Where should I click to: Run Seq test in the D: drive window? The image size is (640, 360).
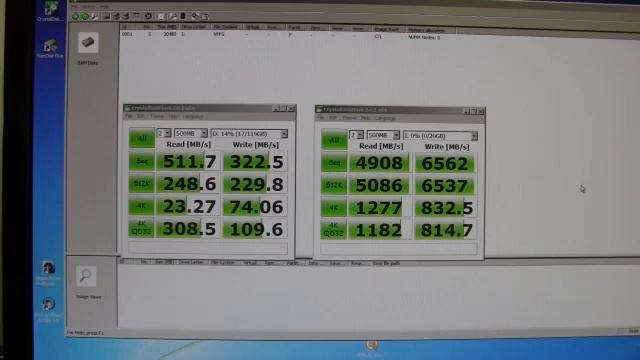141,161
